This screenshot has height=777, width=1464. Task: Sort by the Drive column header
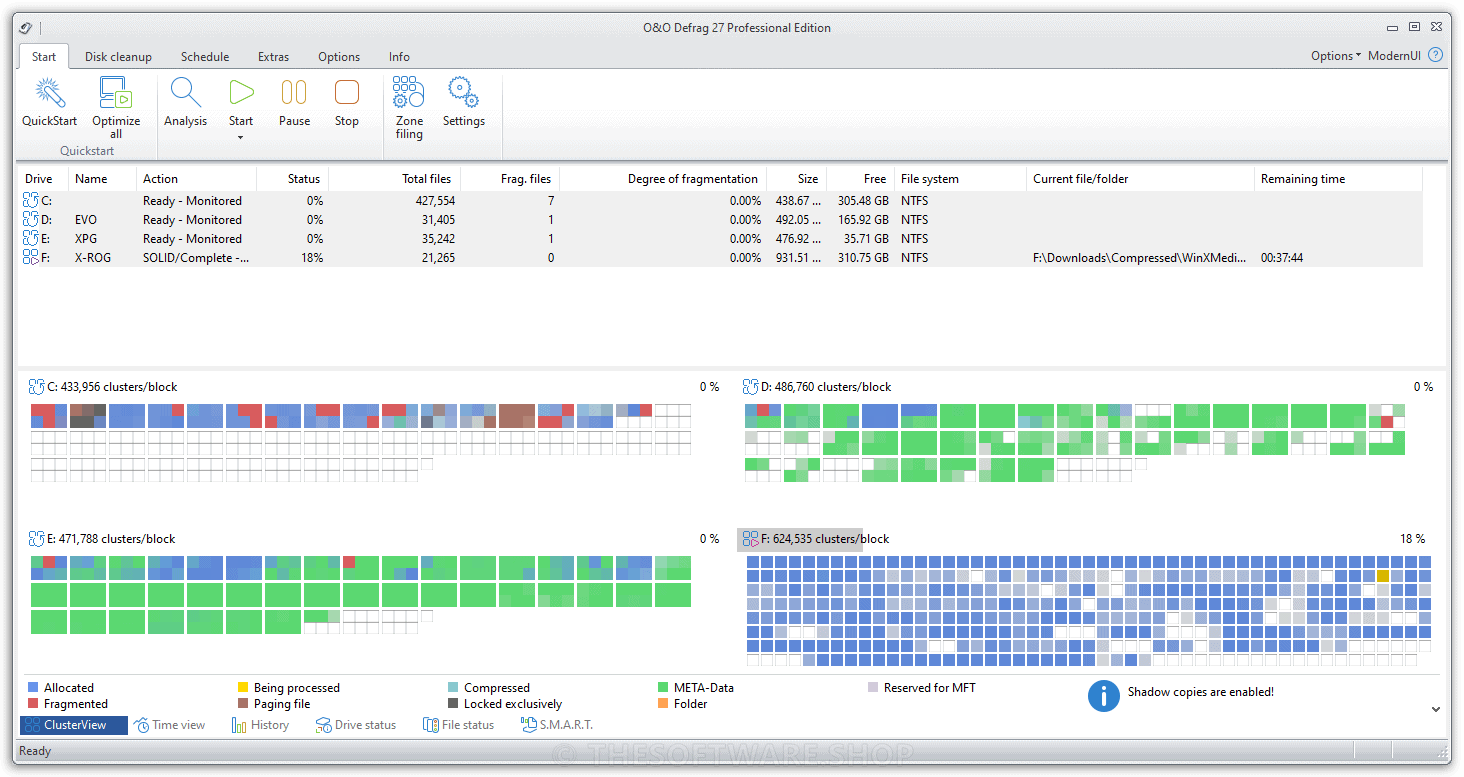pyautogui.click(x=43, y=179)
